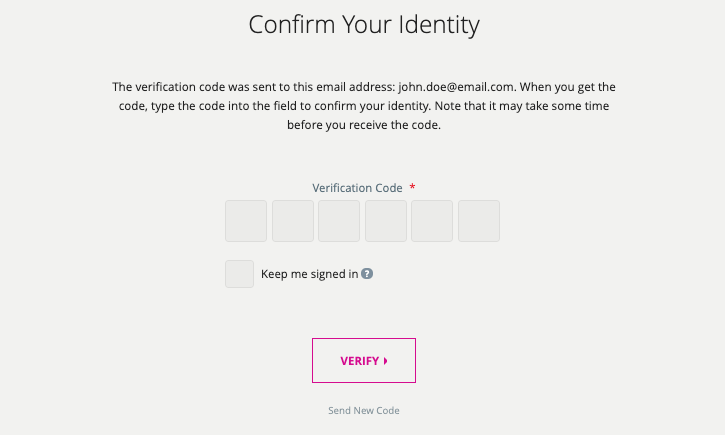725x435 pixels.
Task: Click the Confirm Your Identity heading
Action: tap(363, 24)
